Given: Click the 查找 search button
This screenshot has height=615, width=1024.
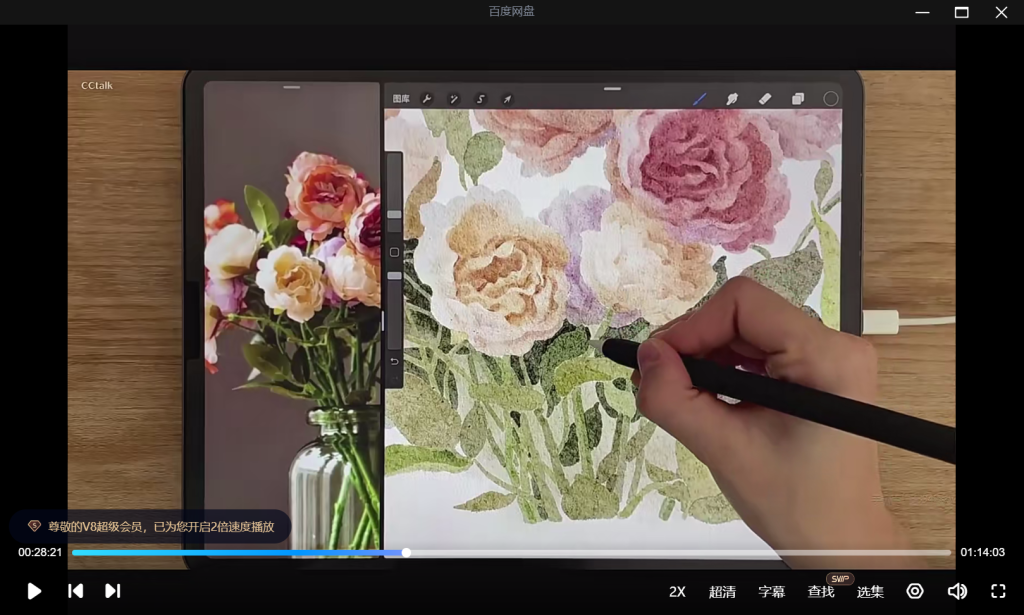Looking at the screenshot, I should click(x=821, y=592).
